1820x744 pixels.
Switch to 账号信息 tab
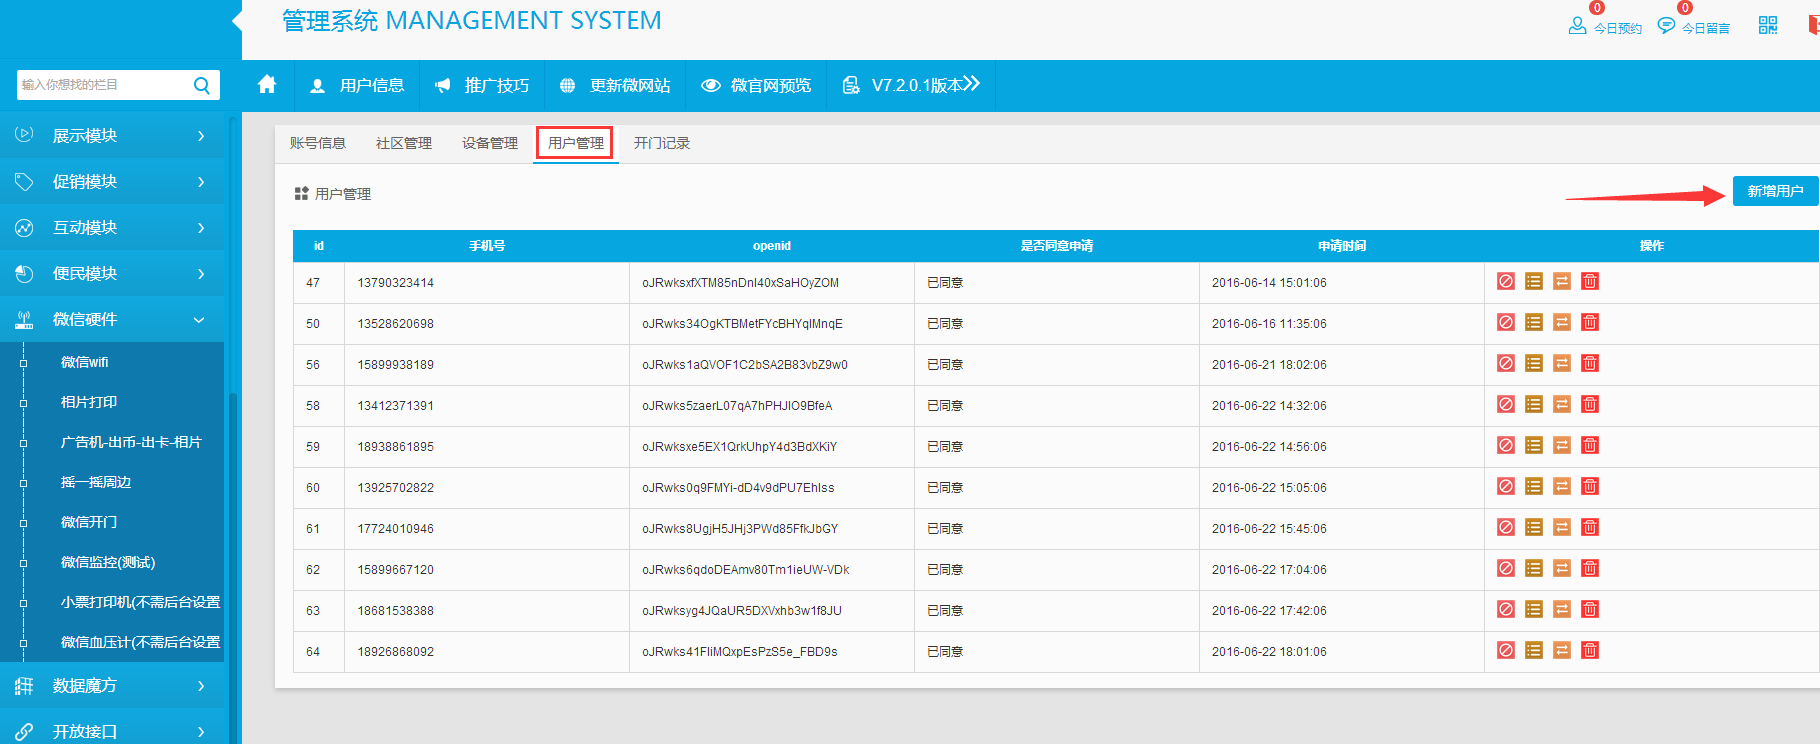(x=318, y=143)
